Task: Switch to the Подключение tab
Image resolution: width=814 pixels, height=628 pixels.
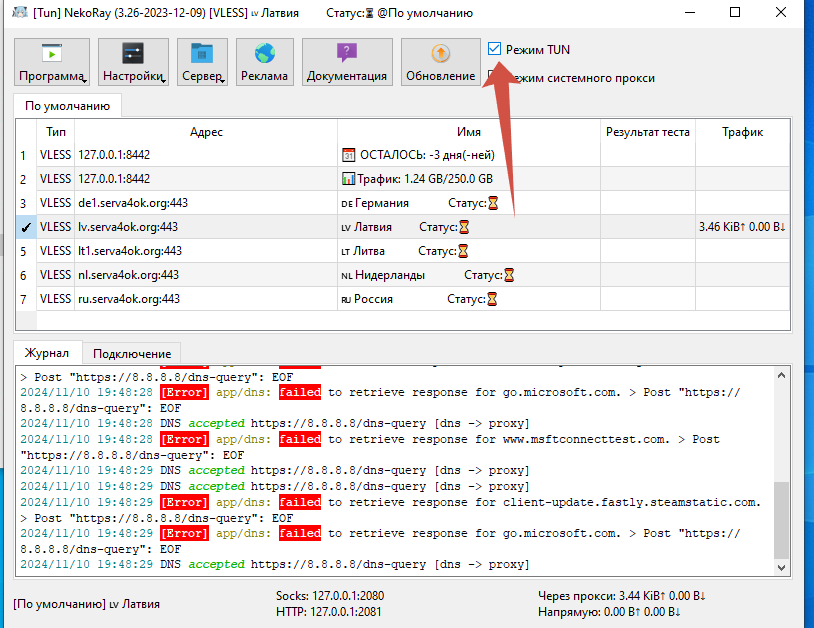Action: [132, 353]
